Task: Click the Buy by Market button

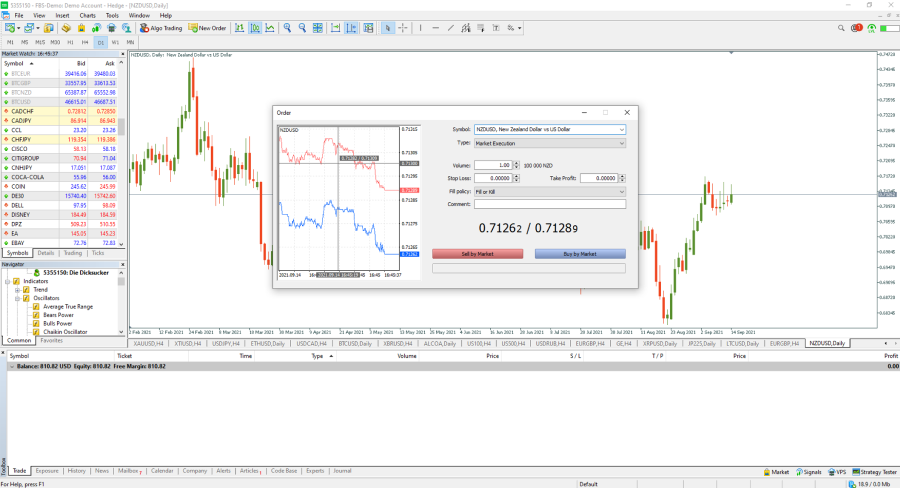Action: tap(580, 254)
